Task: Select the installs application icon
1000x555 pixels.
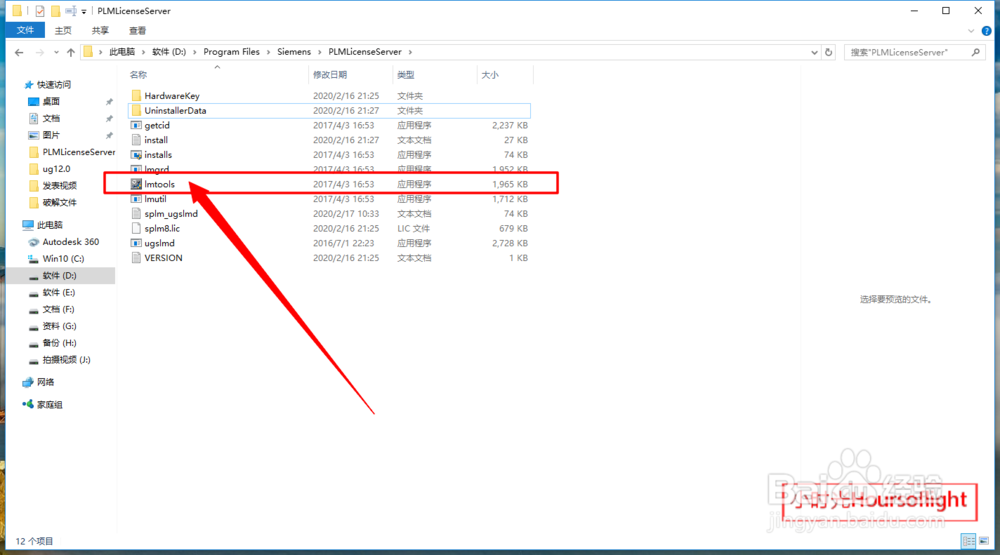Action: point(136,154)
